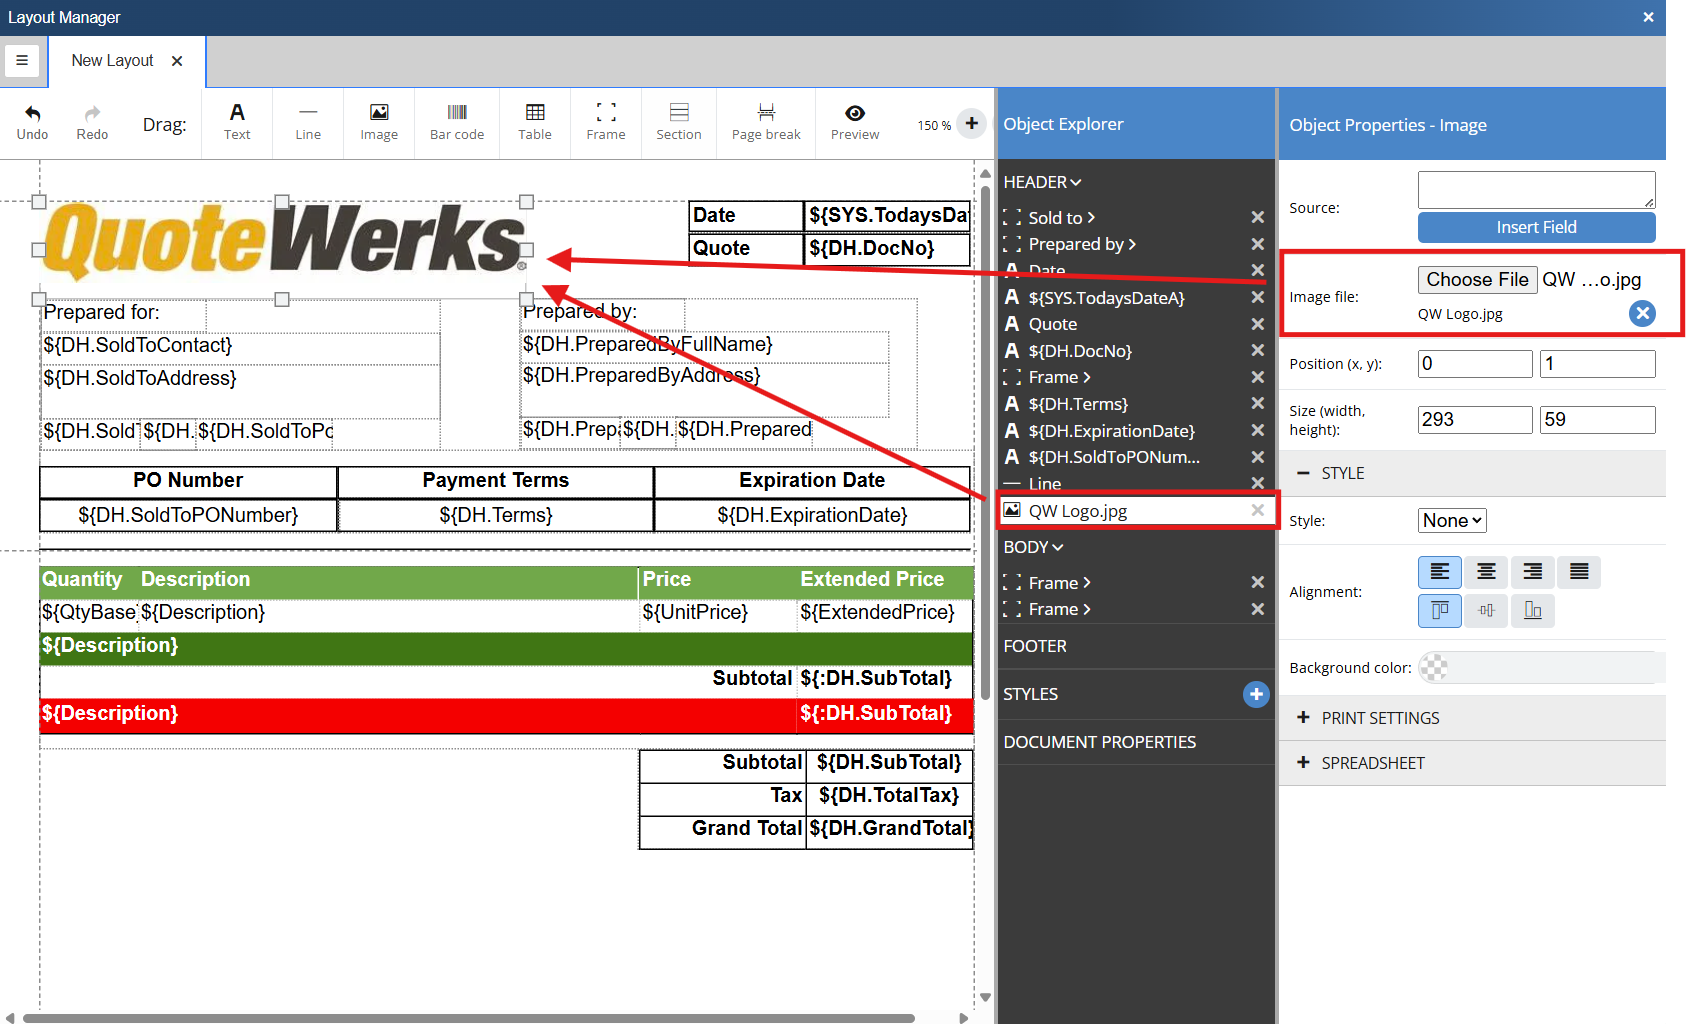Click the Undo arrow icon
Image resolution: width=1686 pixels, height=1024 pixels.
[32, 114]
